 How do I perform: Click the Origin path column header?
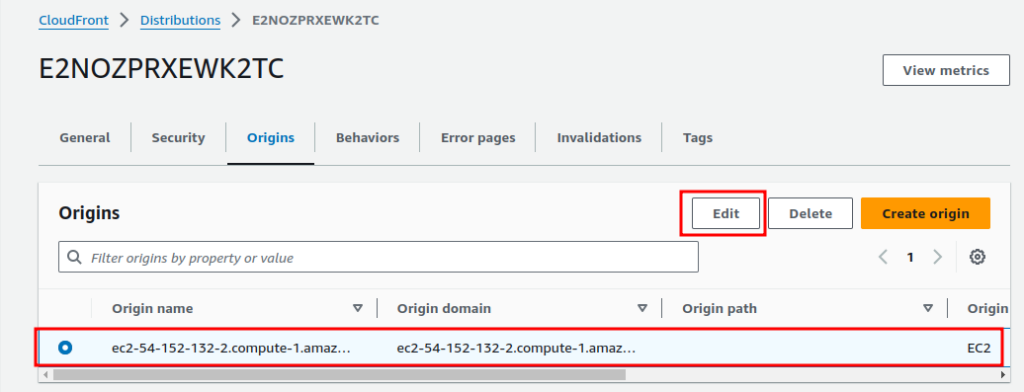[x=719, y=308]
